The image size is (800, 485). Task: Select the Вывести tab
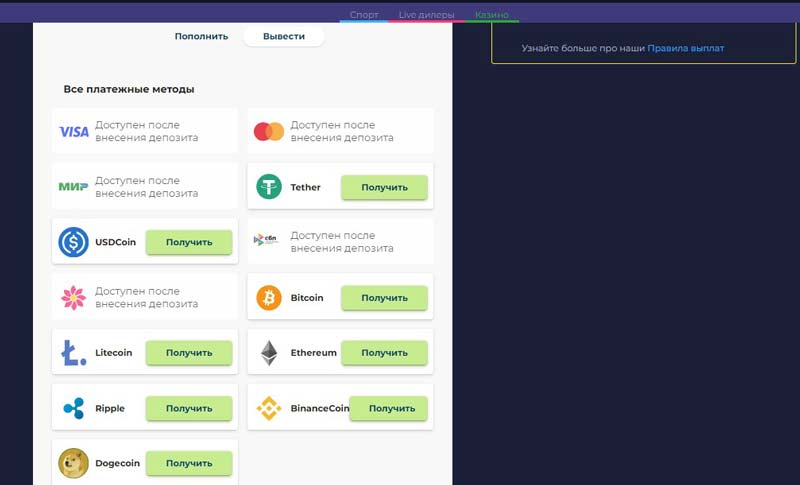(x=284, y=36)
